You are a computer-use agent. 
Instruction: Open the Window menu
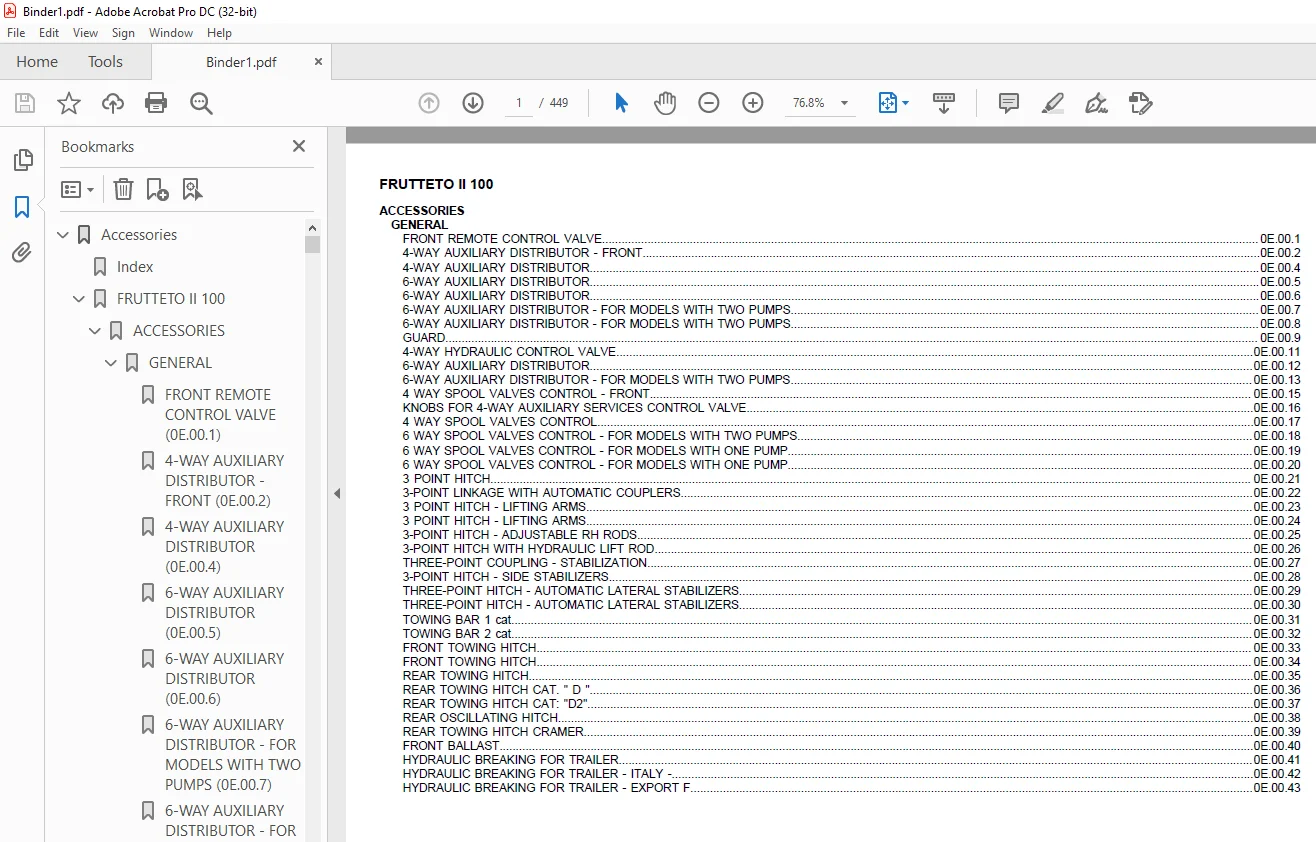[171, 33]
